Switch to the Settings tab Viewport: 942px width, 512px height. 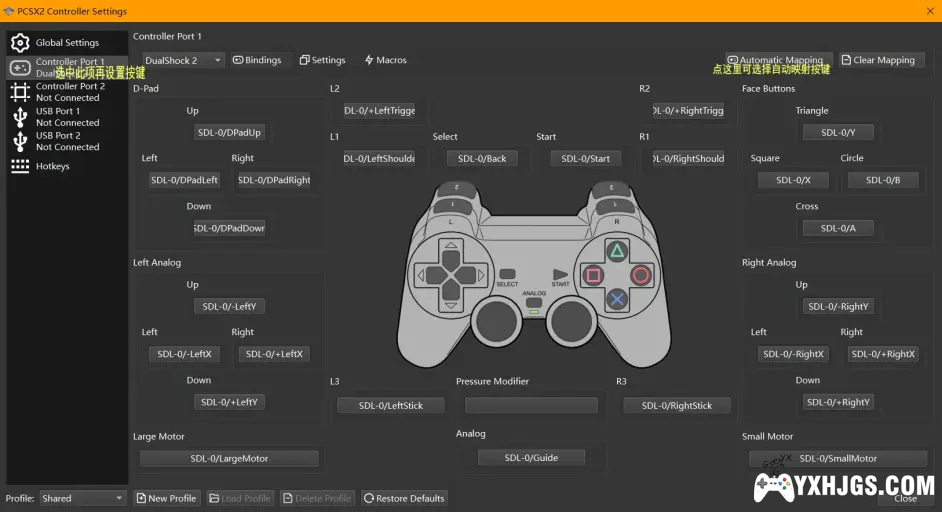coord(323,60)
